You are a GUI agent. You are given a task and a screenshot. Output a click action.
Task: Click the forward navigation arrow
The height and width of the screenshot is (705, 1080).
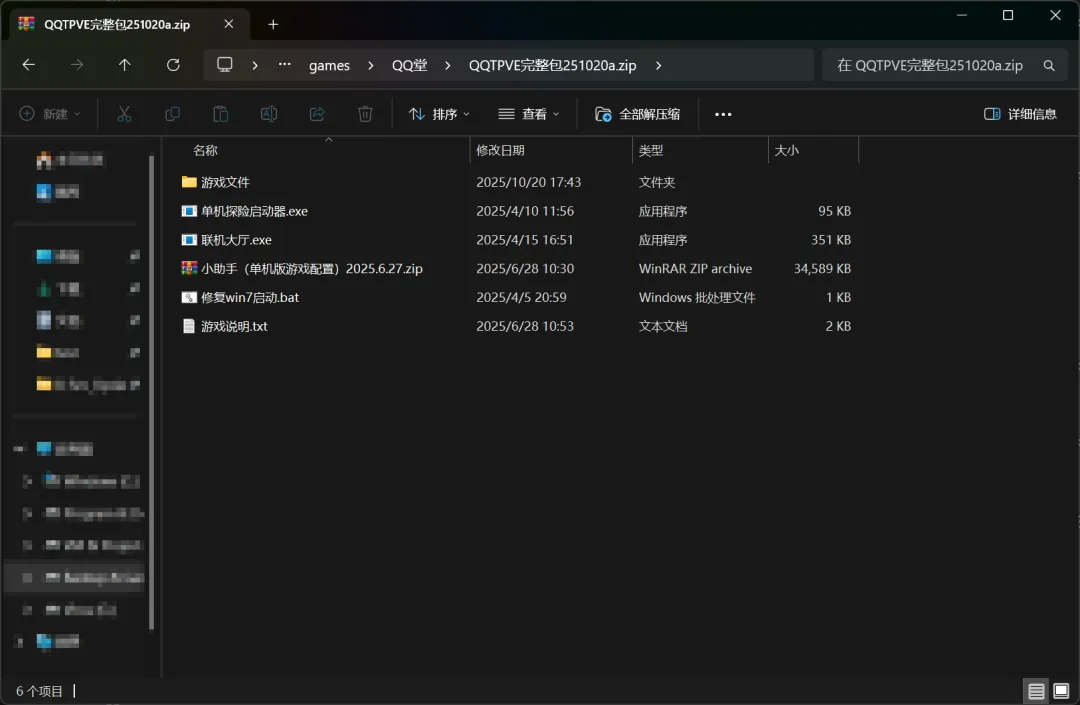pos(77,65)
